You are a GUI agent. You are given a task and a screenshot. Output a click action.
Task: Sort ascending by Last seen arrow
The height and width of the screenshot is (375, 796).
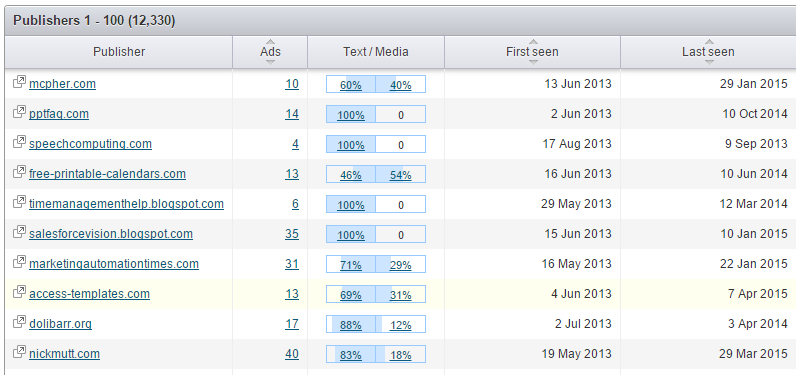tap(709, 42)
